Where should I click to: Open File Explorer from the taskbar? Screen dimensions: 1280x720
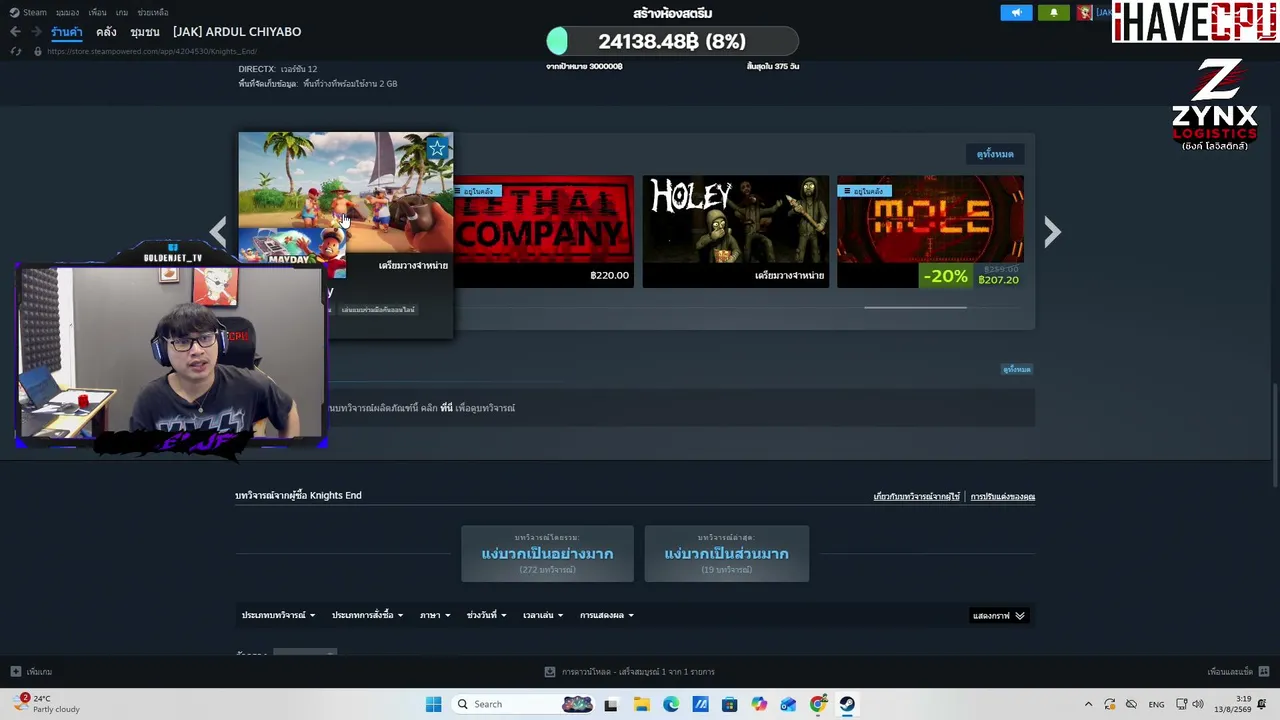coord(641,704)
